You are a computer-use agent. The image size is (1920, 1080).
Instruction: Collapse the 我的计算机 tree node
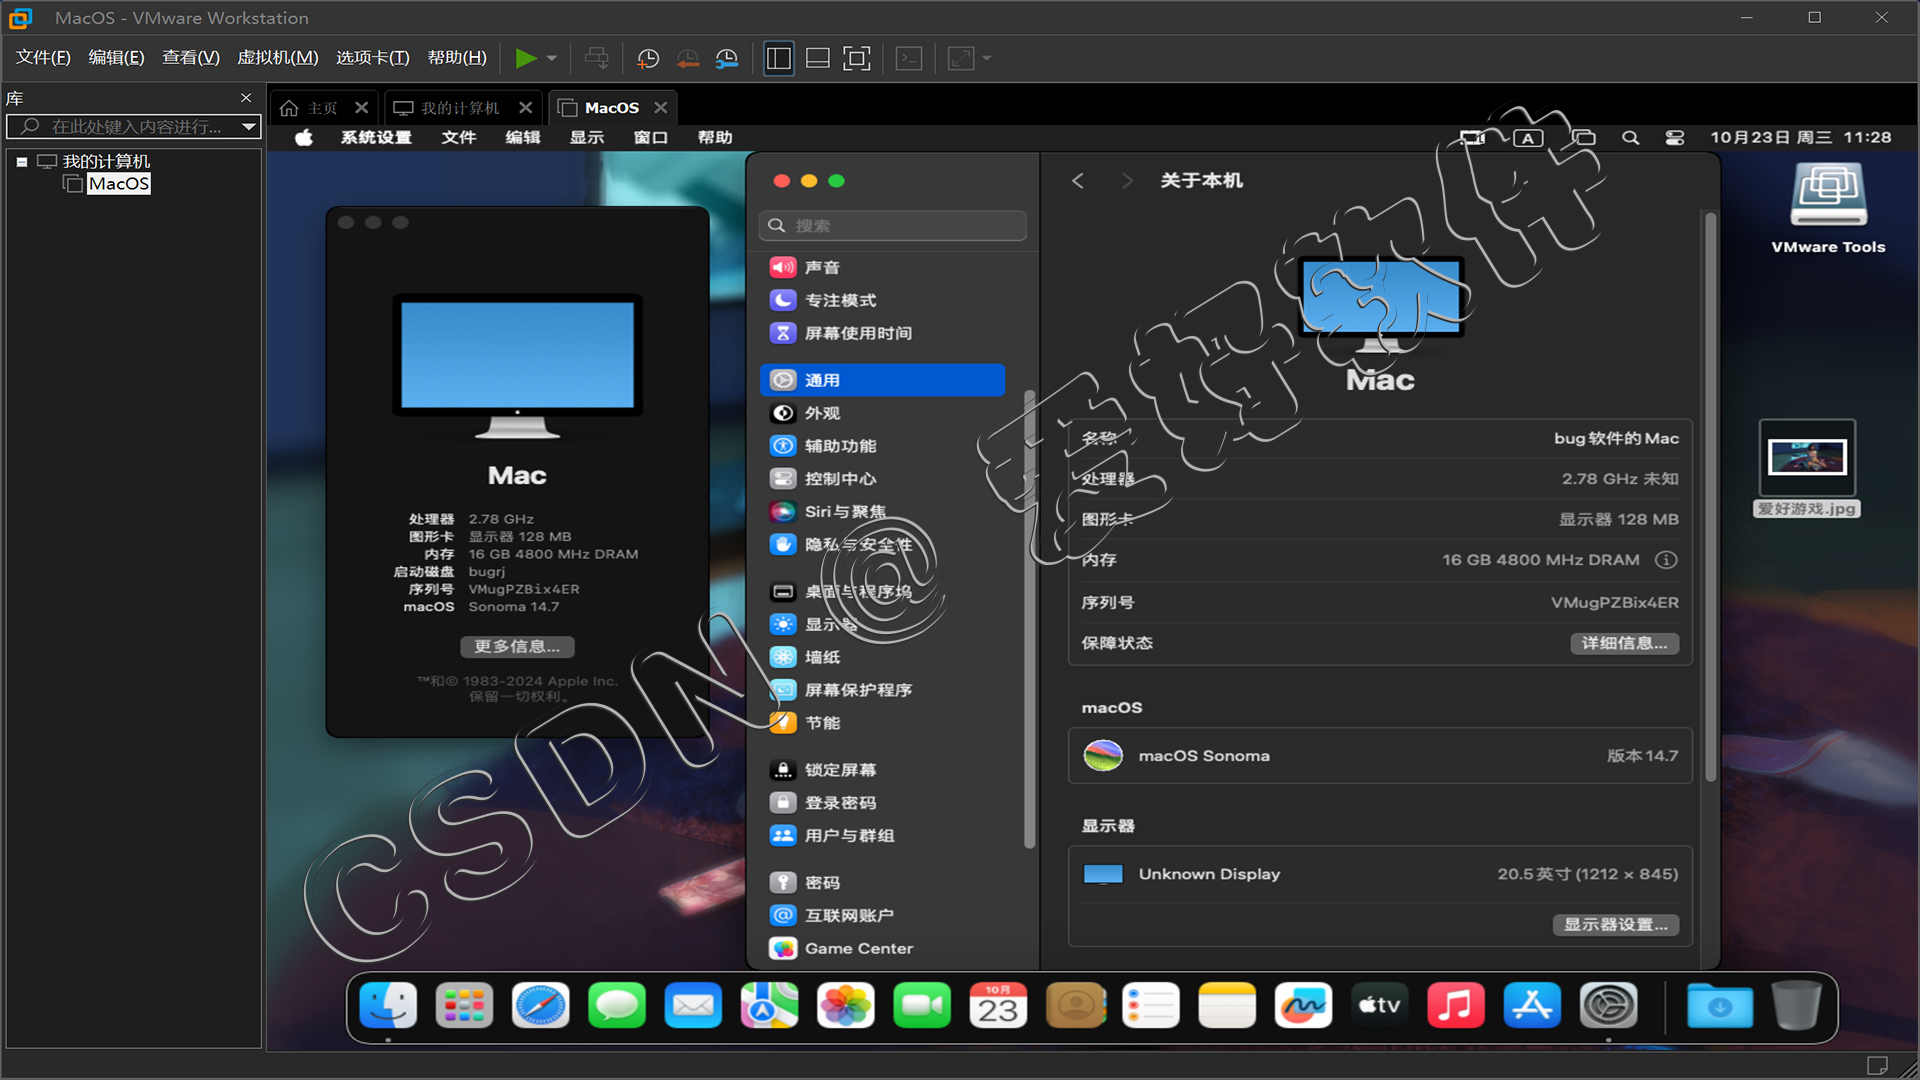22,162
